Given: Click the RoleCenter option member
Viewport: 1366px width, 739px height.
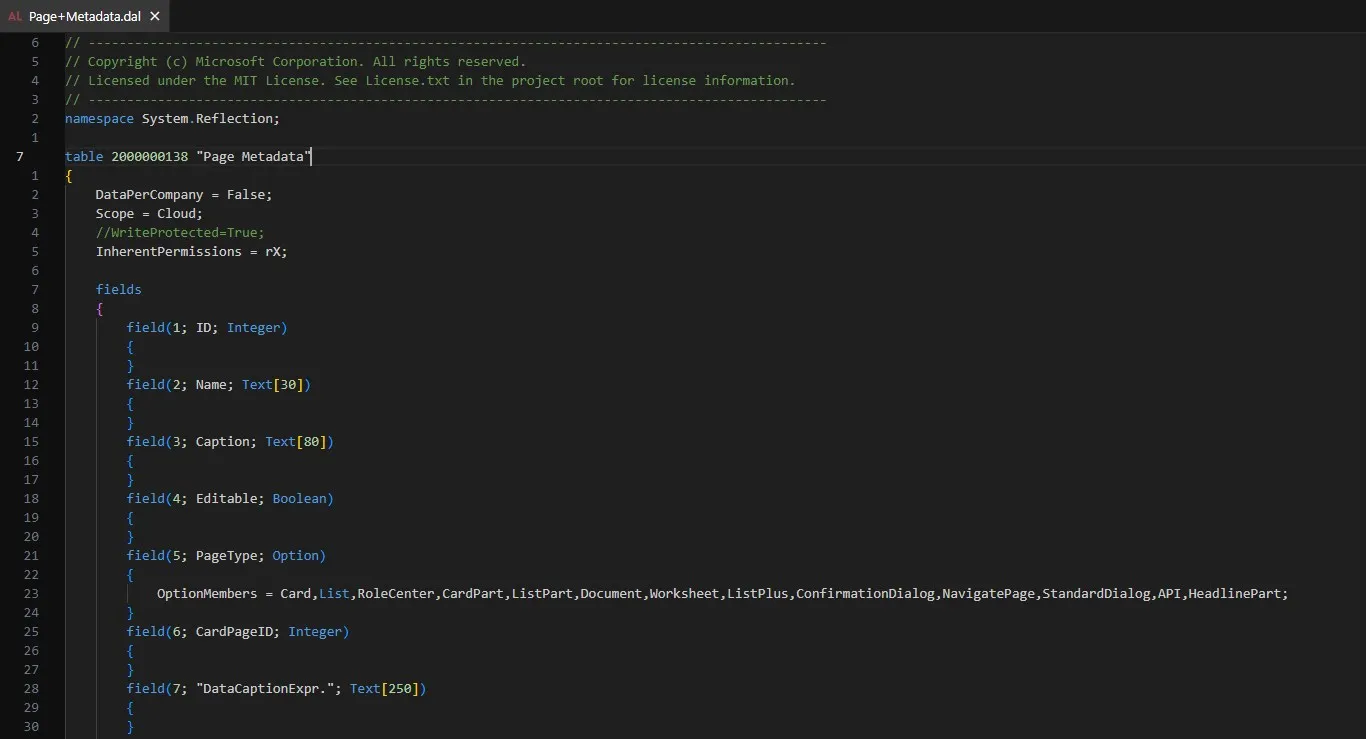Looking at the screenshot, I should pyautogui.click(x=395, y=593).
